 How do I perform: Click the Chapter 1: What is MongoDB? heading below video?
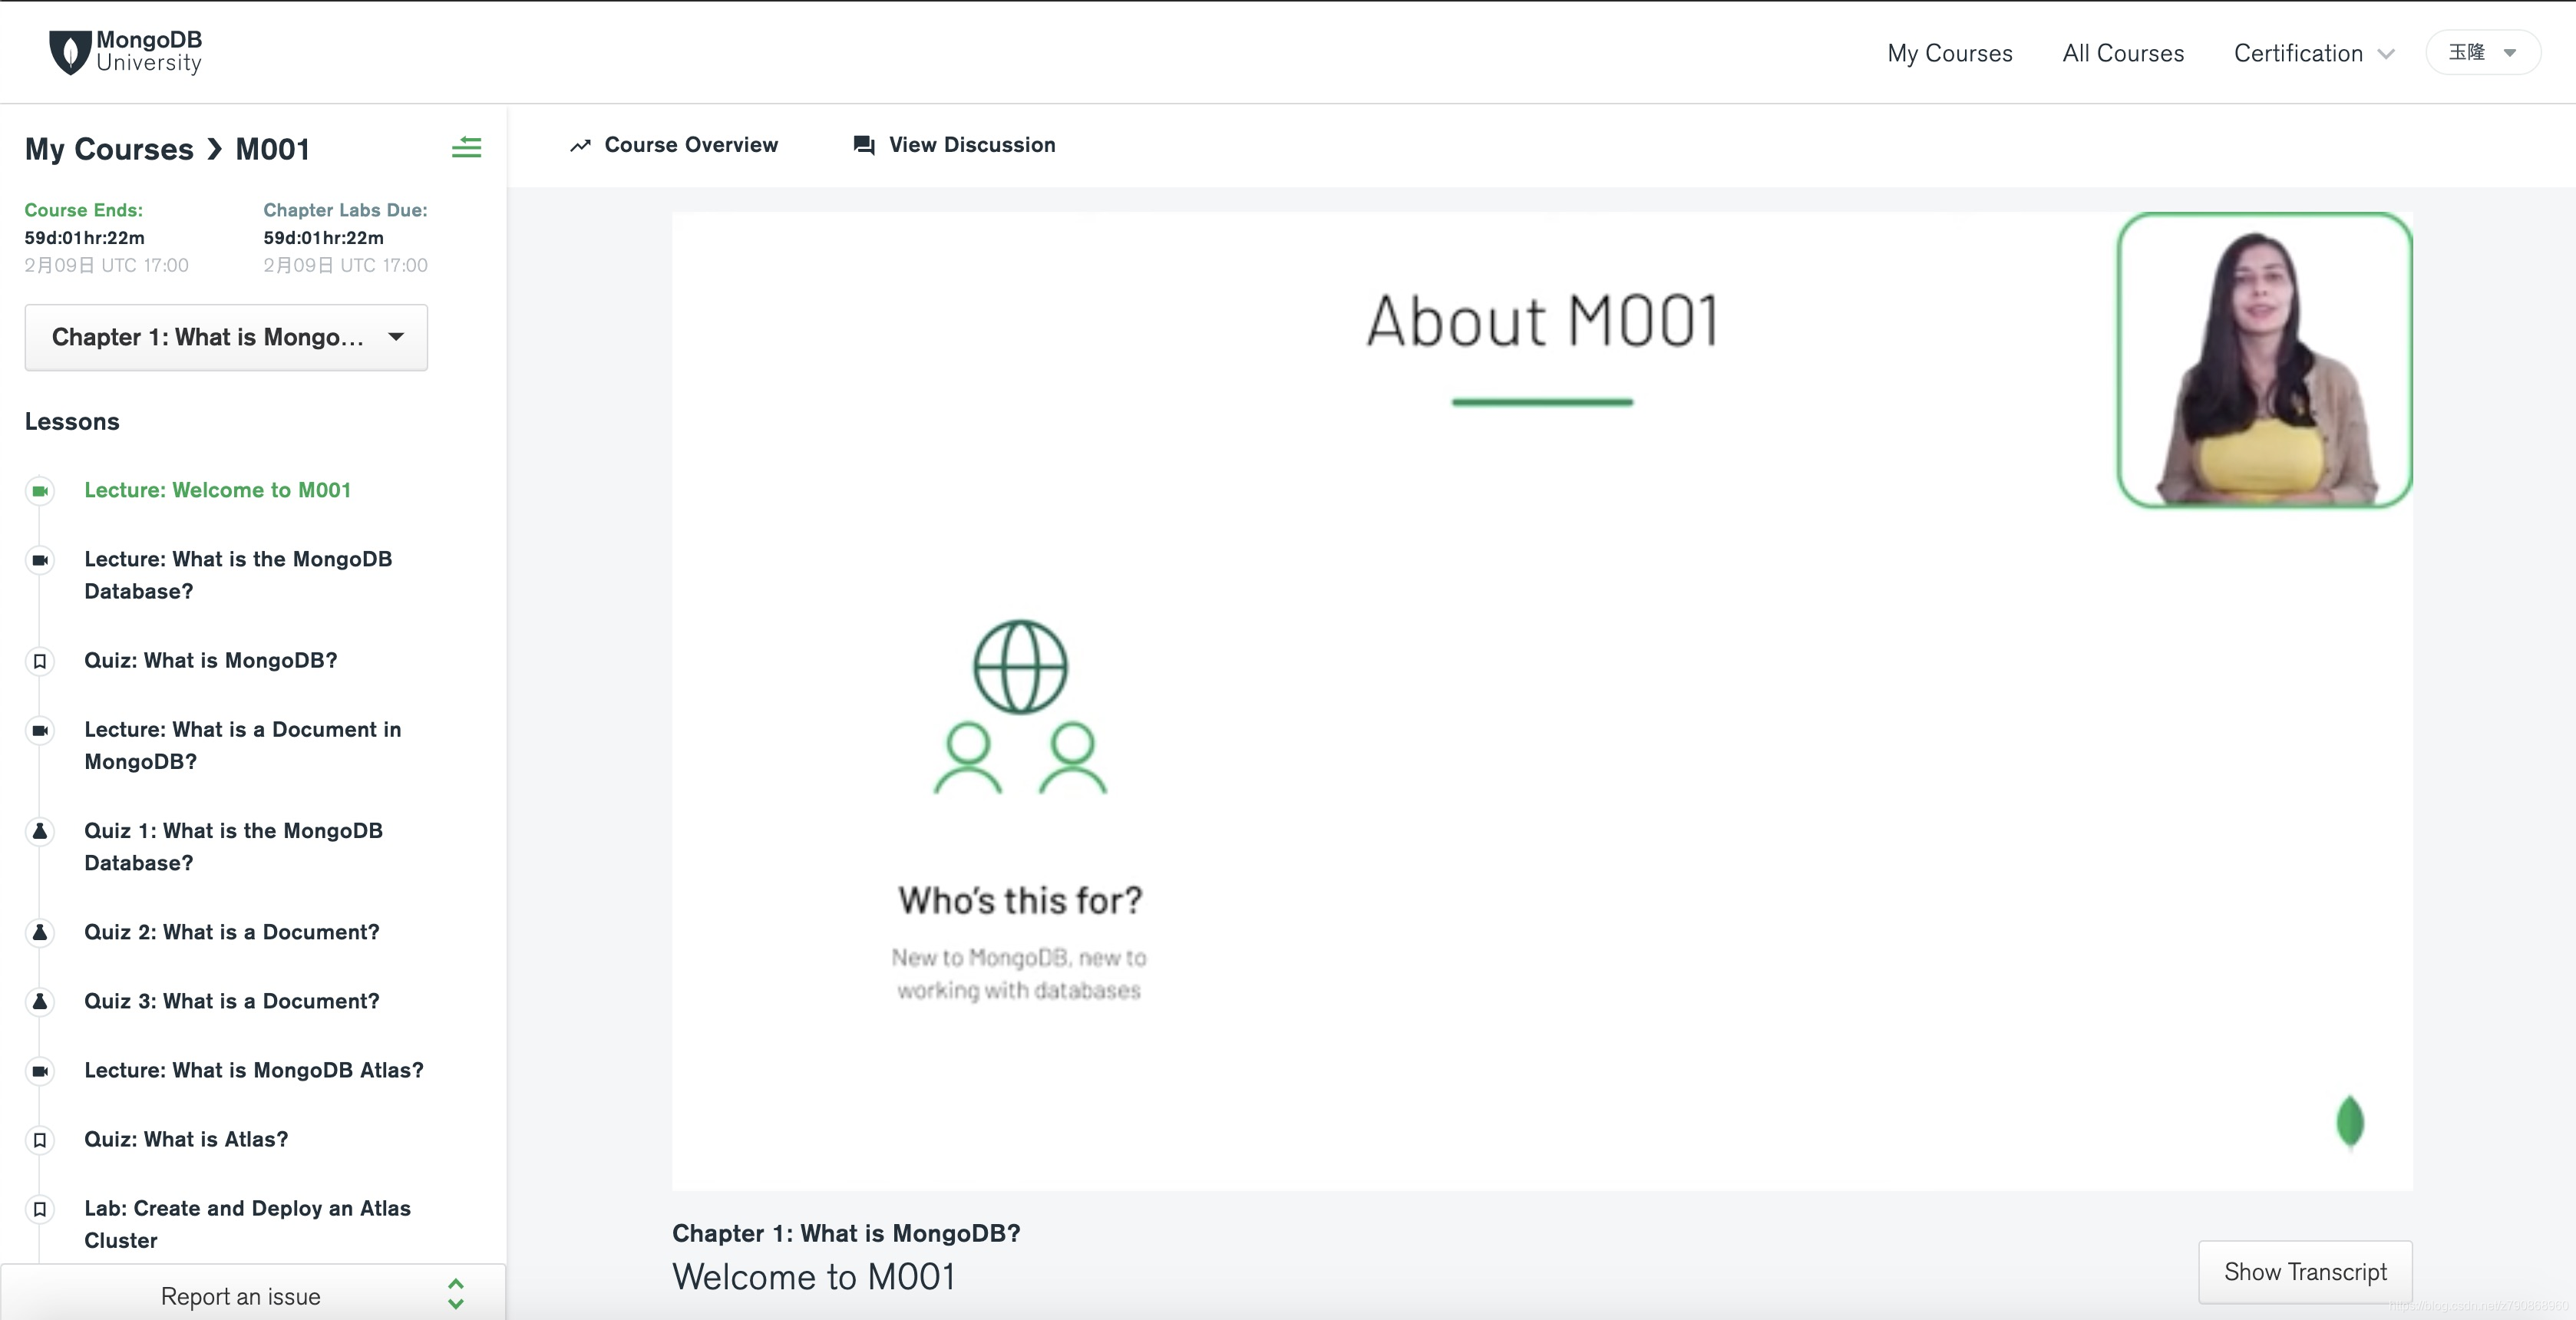(x=846, y=1233)
